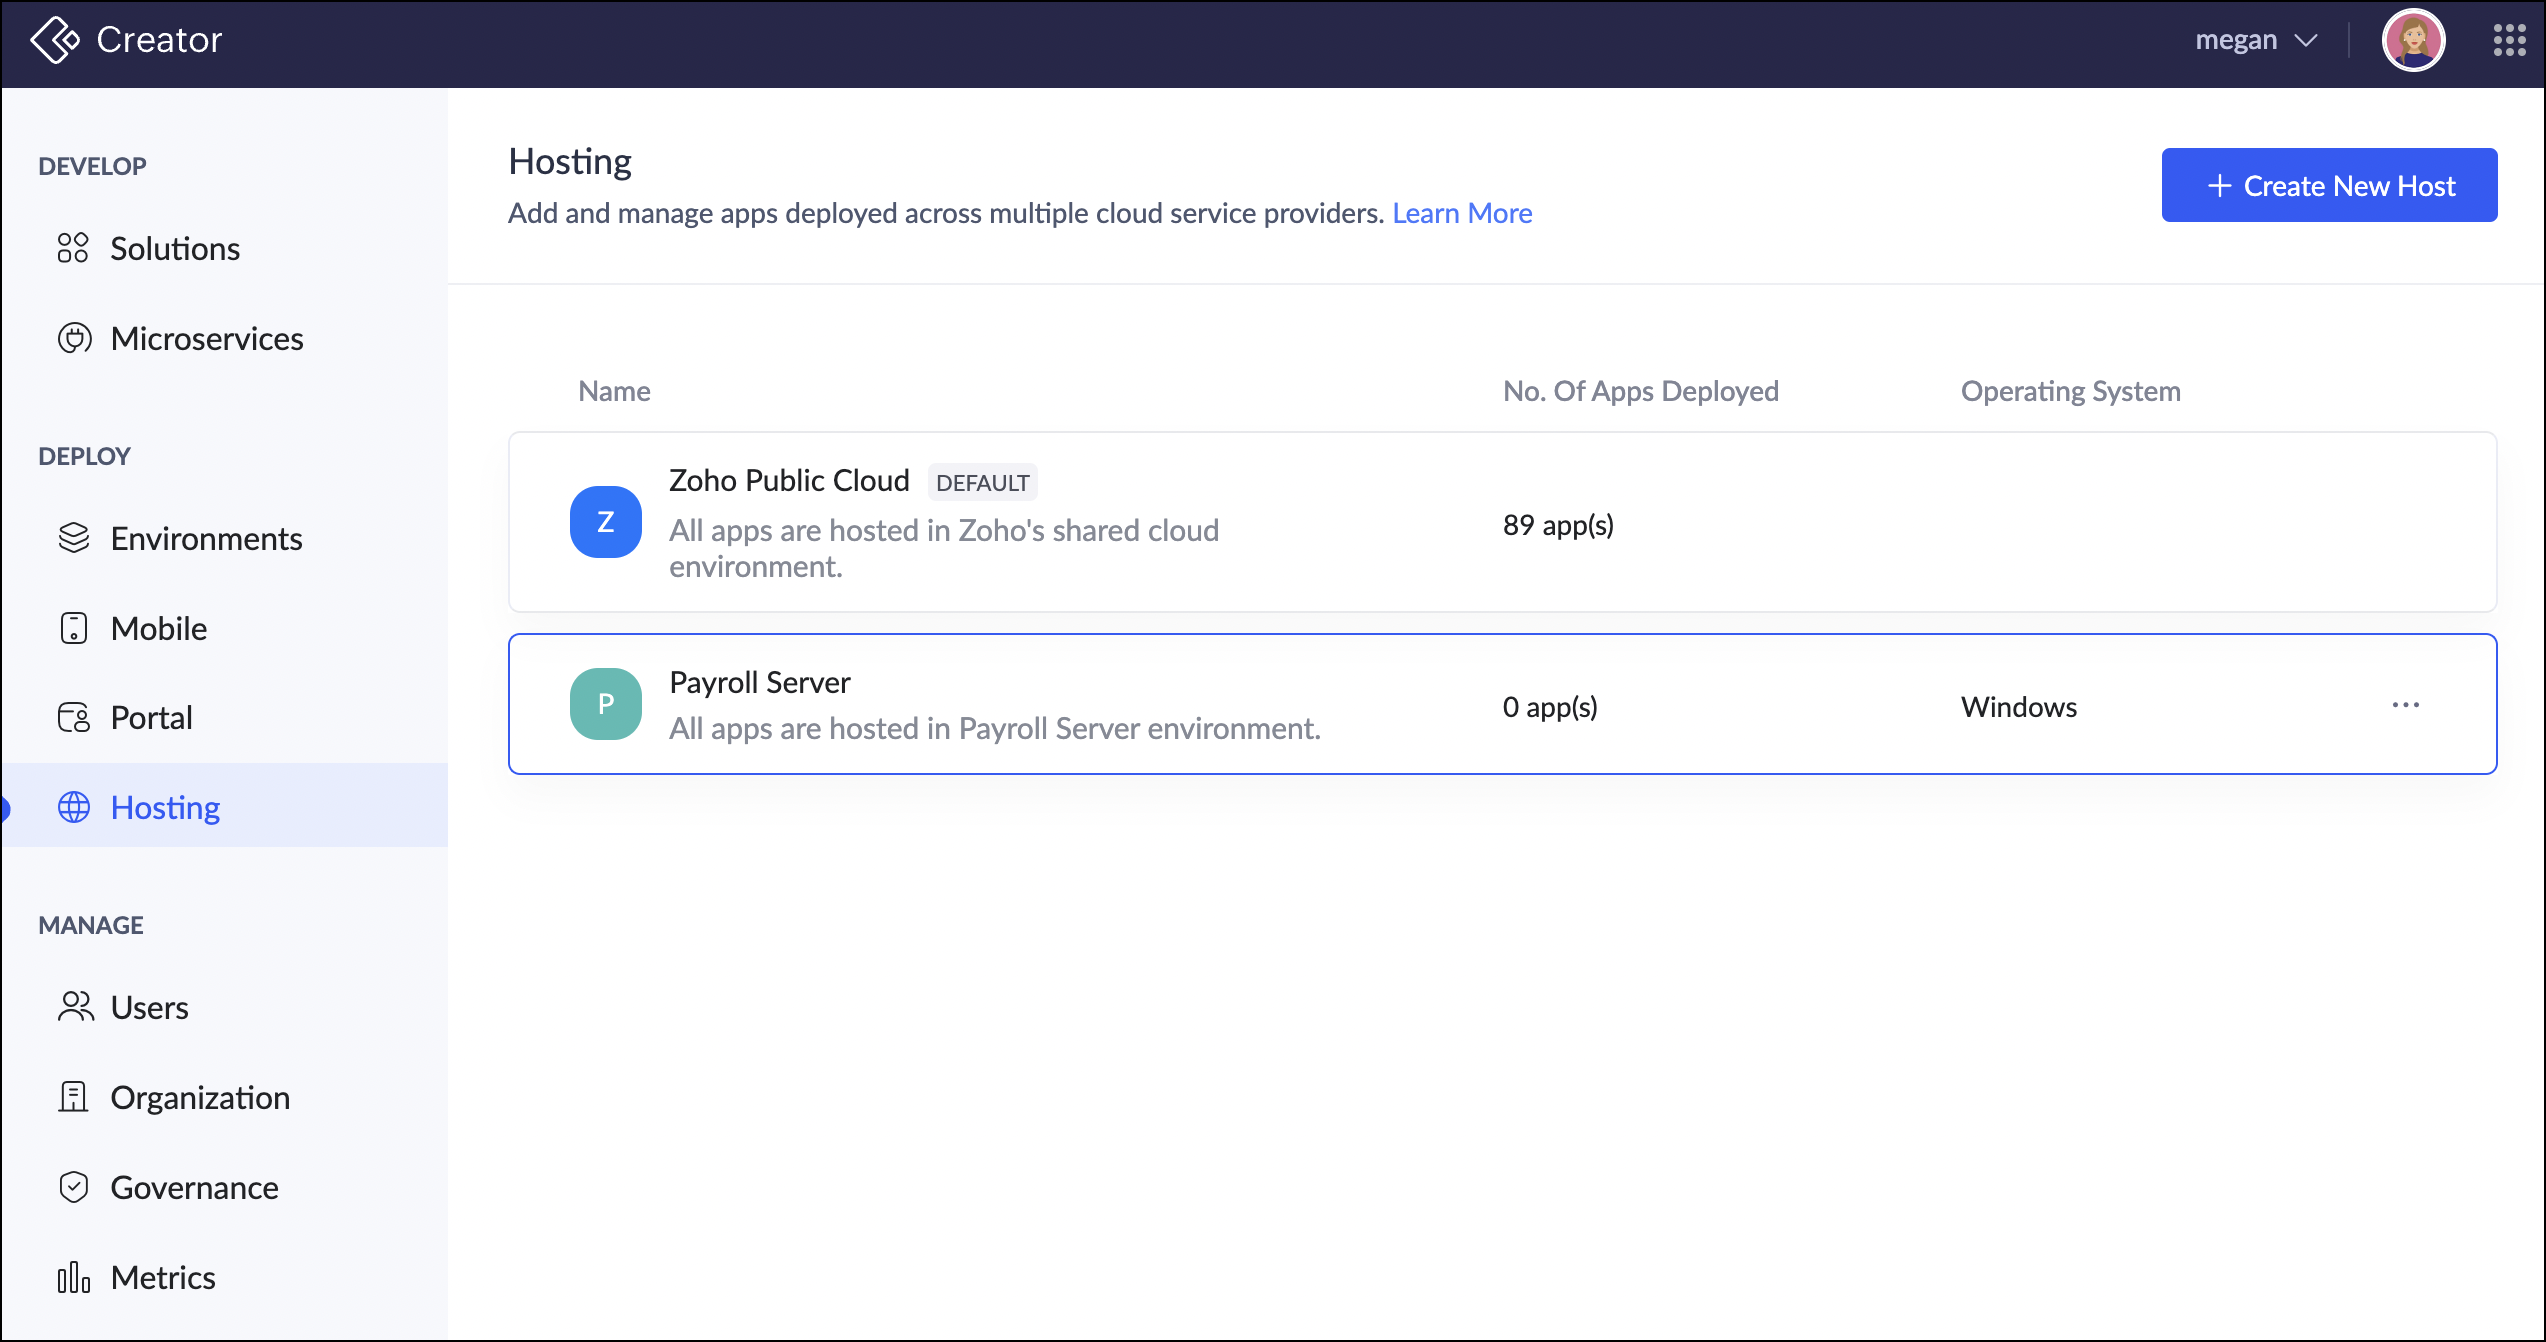The image size is (2546, 1342).
Task: Select Hosting in the sidebar
Action: [x=165, y=807]
